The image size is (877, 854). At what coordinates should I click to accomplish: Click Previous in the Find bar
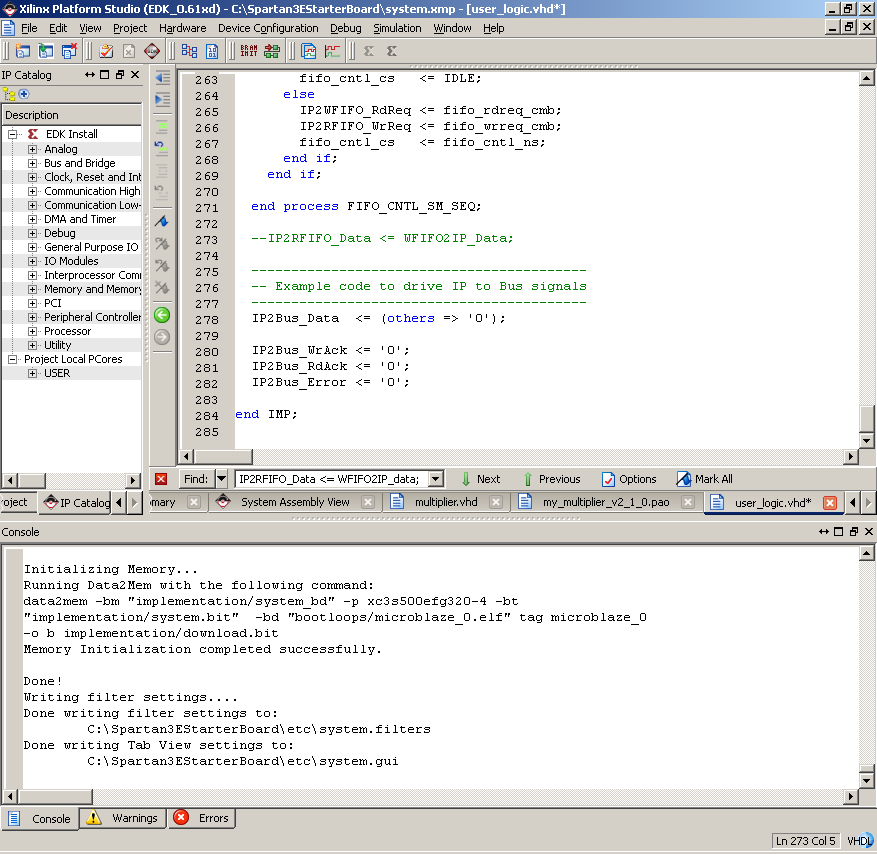[x=552, y=479]
